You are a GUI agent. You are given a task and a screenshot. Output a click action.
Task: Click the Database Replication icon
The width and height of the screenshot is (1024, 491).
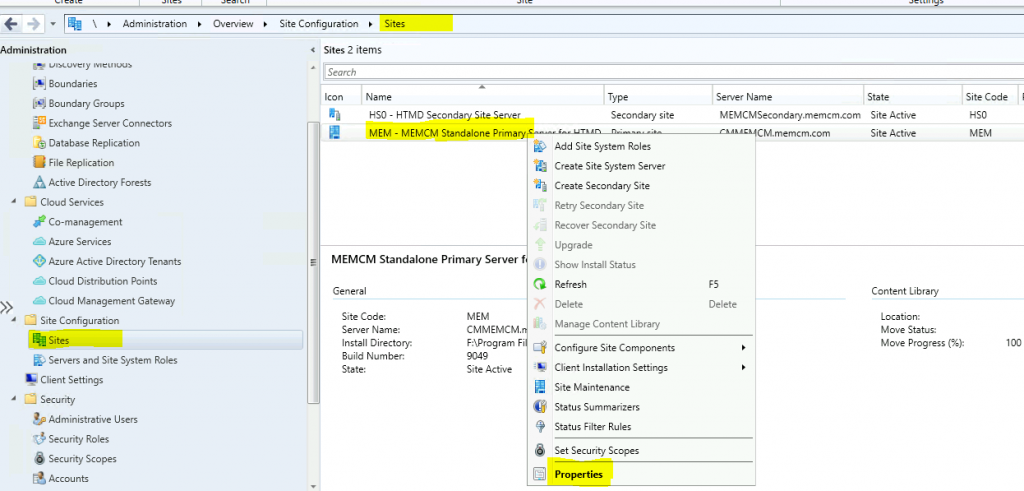coord(39,143)
